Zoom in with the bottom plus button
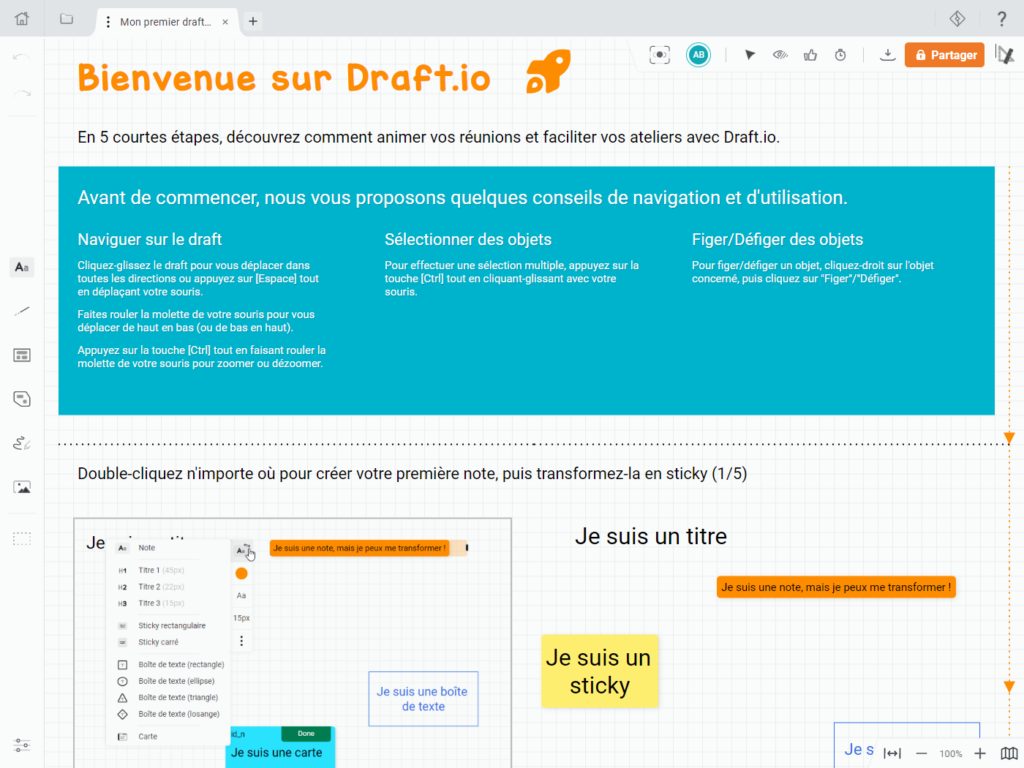1024x768 pixels. point(980,754)
